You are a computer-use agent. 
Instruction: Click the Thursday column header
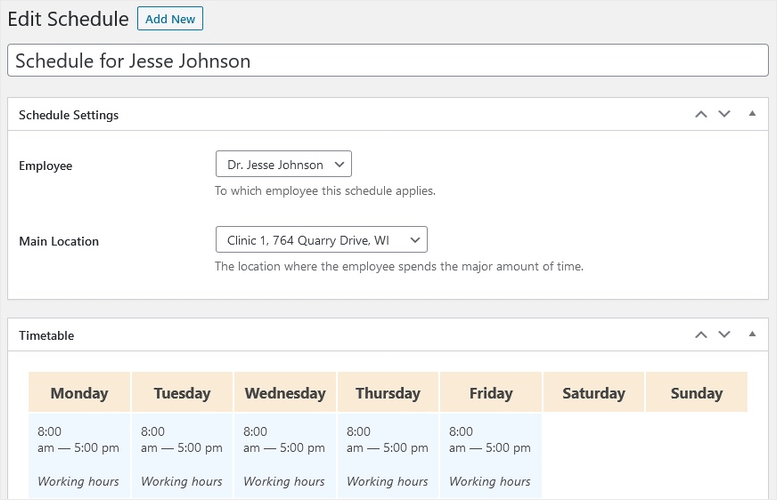388,392
